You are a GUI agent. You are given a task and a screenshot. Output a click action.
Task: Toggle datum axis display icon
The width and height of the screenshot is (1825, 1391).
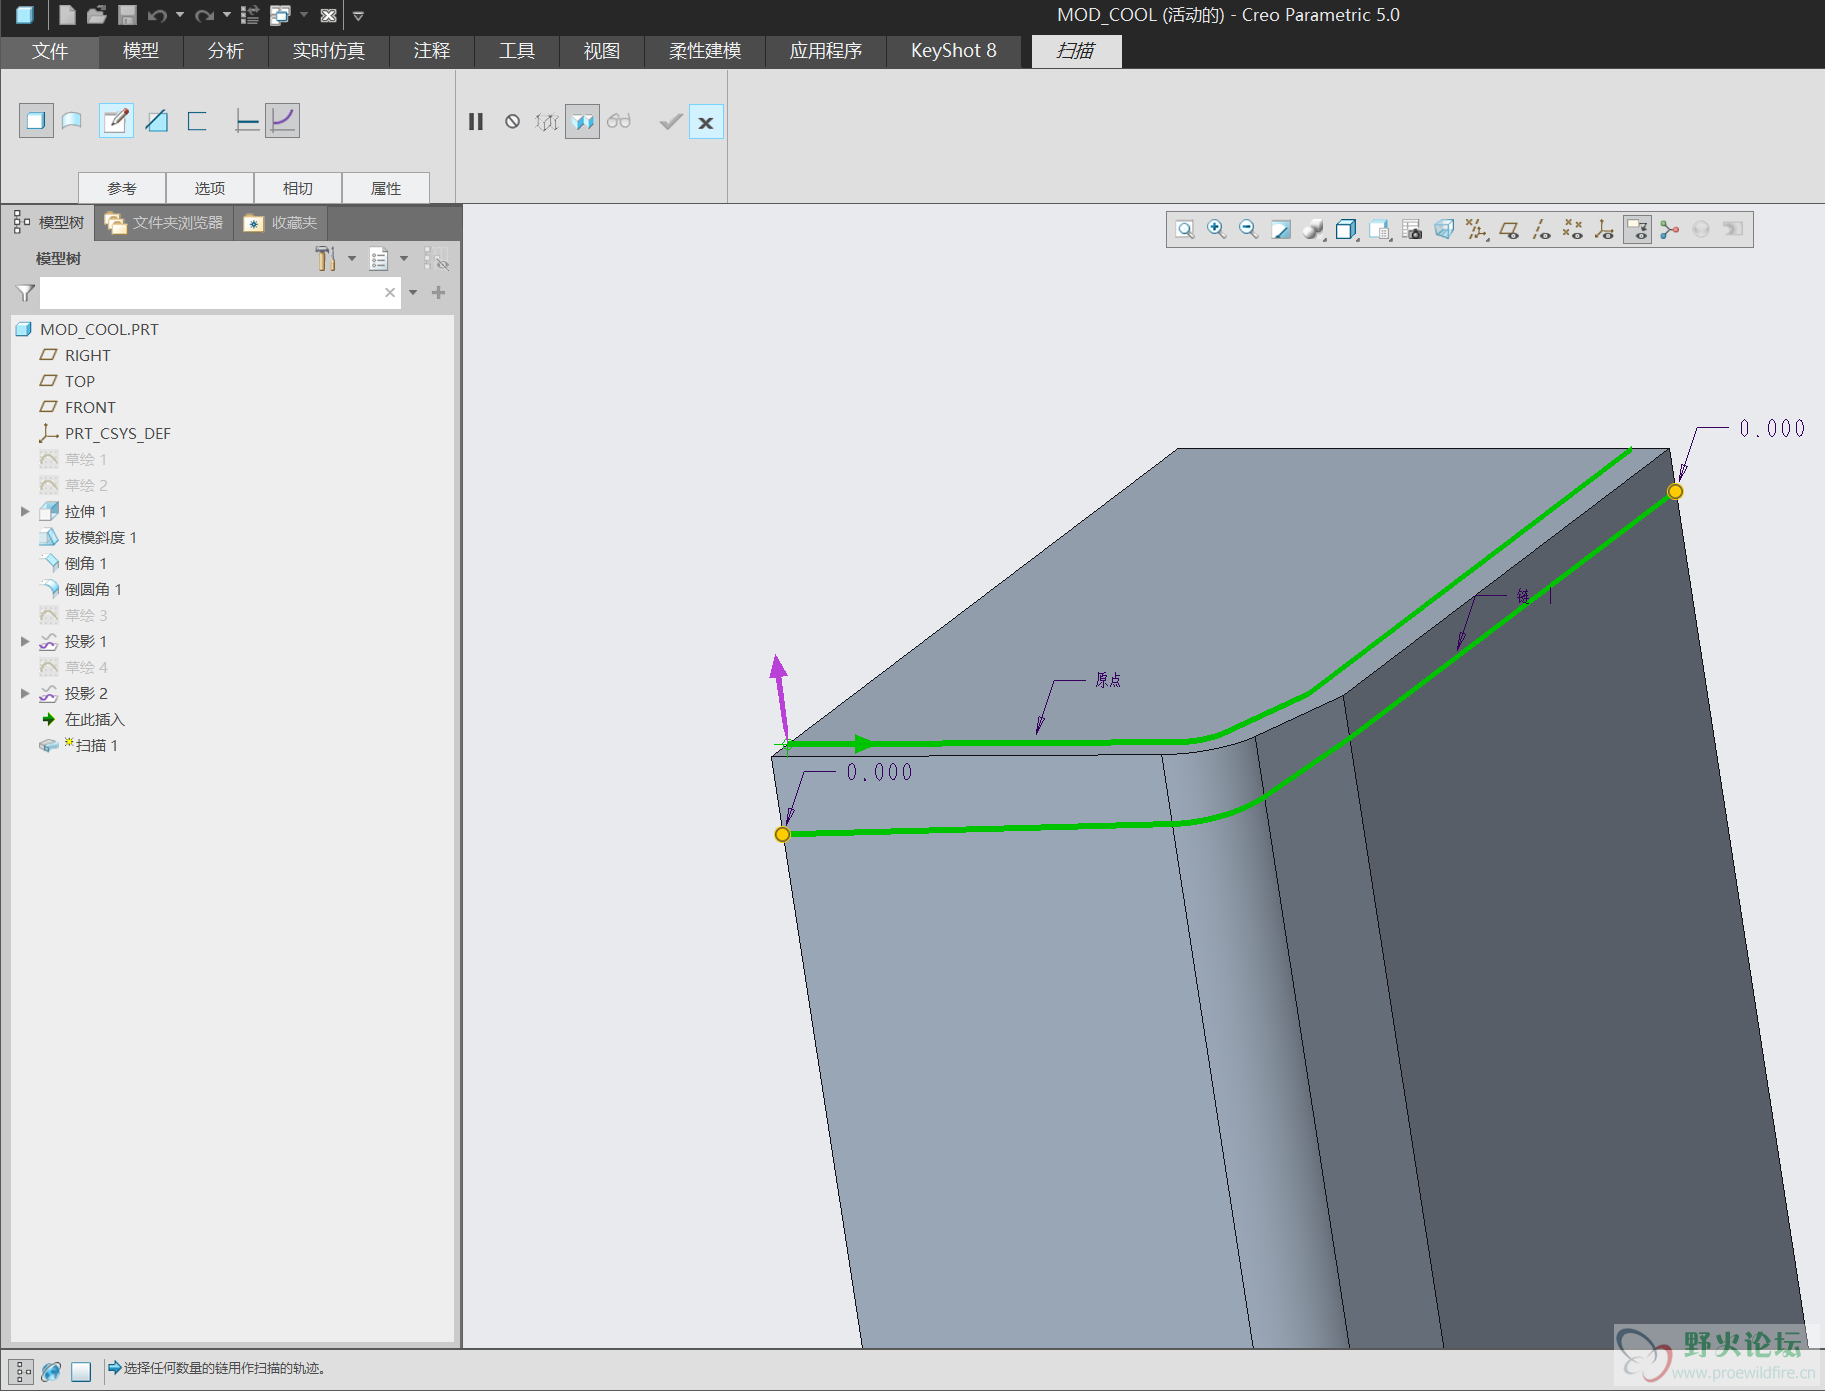coord(1541,230)
